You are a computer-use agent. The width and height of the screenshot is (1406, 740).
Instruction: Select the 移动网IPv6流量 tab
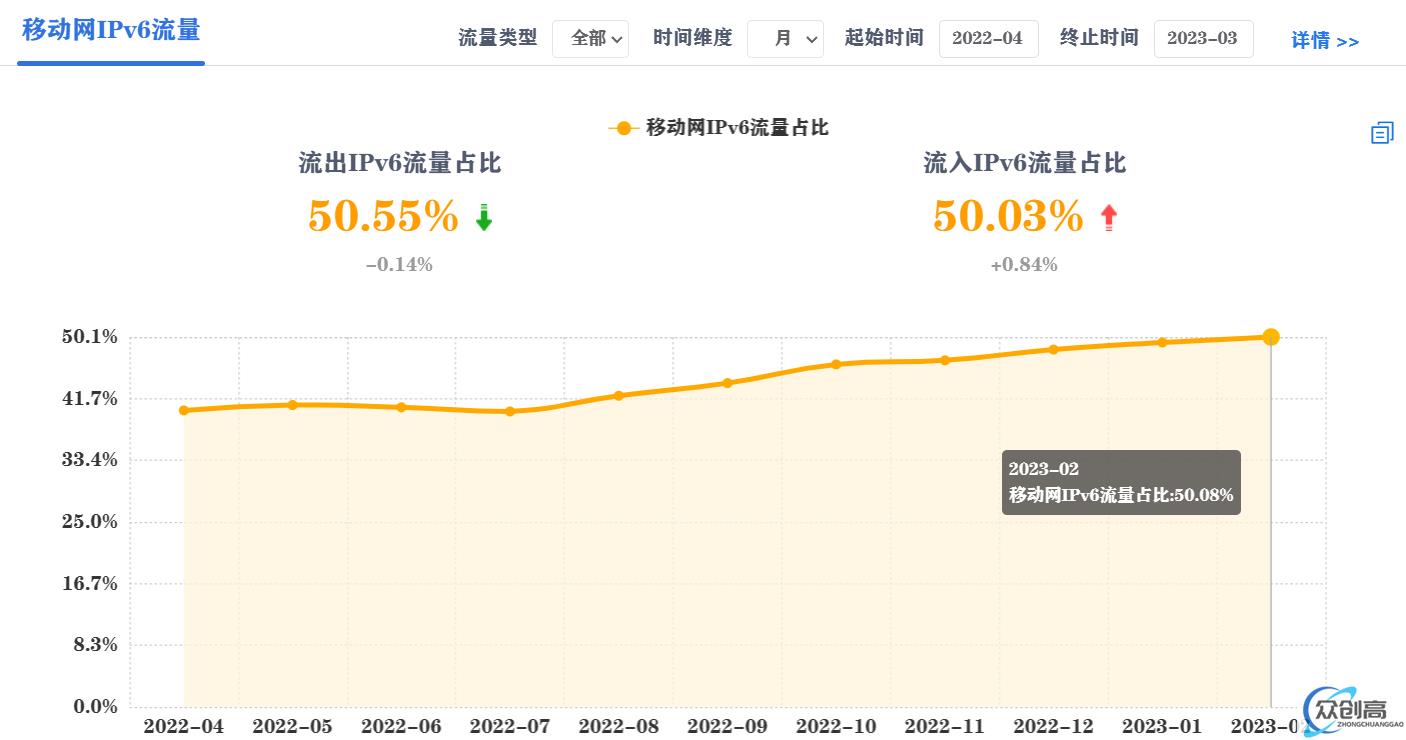tap(111, 30)
